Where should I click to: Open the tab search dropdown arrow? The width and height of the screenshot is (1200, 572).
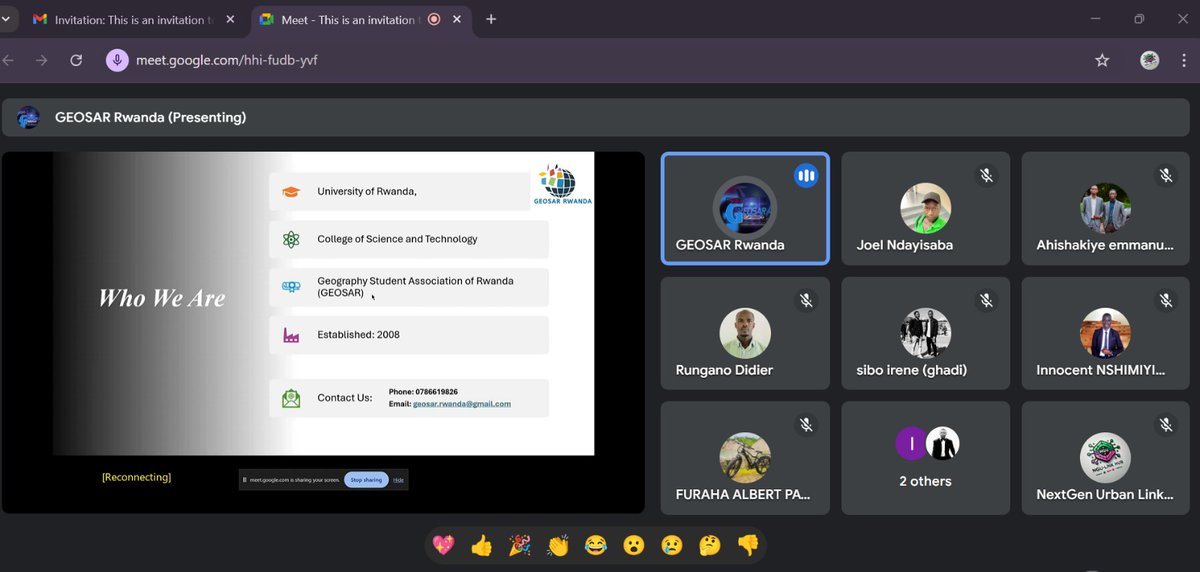[7, 19]
